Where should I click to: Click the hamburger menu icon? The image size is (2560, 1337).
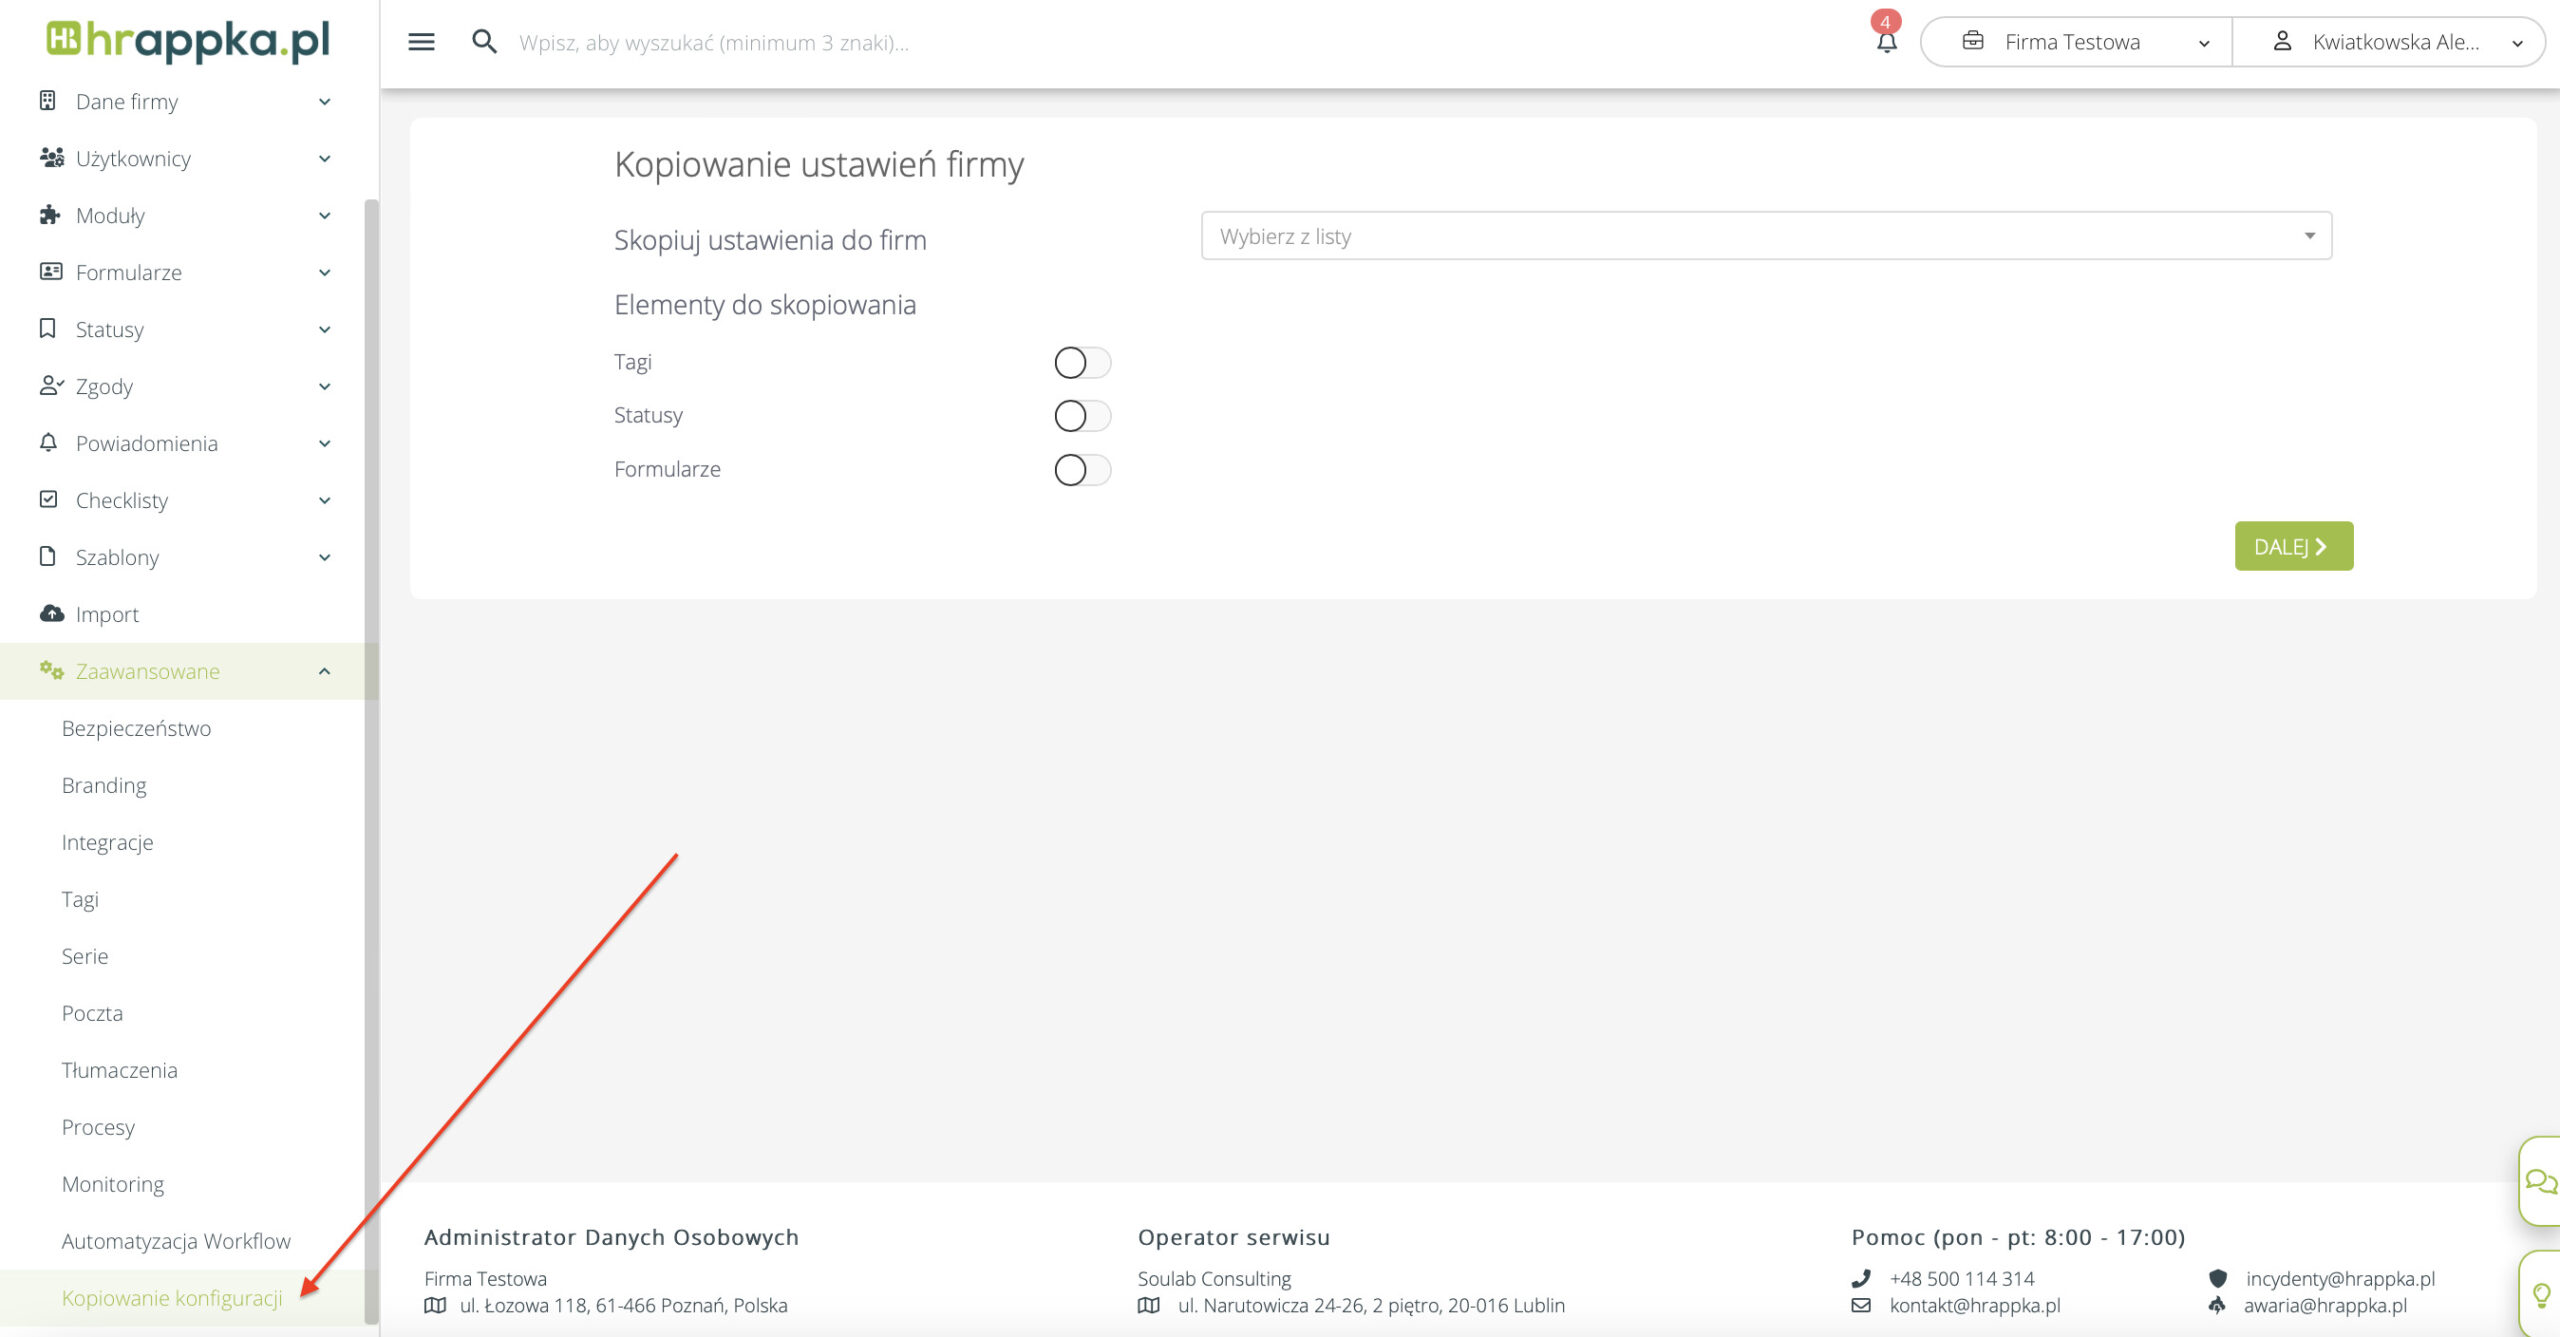[421, 42]
